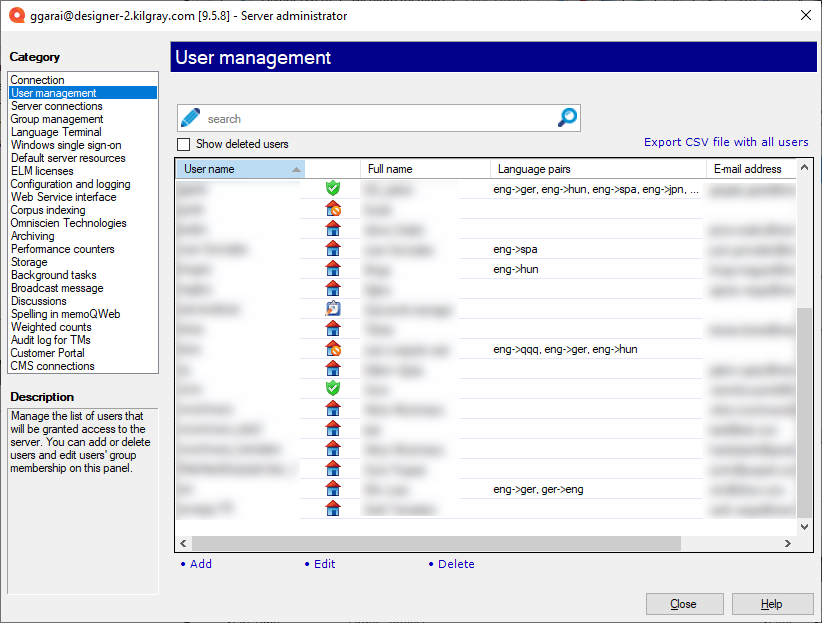Viewport: 822px width, 623px height.
Task: Click the Help button
Action: (x=772, y=603)
